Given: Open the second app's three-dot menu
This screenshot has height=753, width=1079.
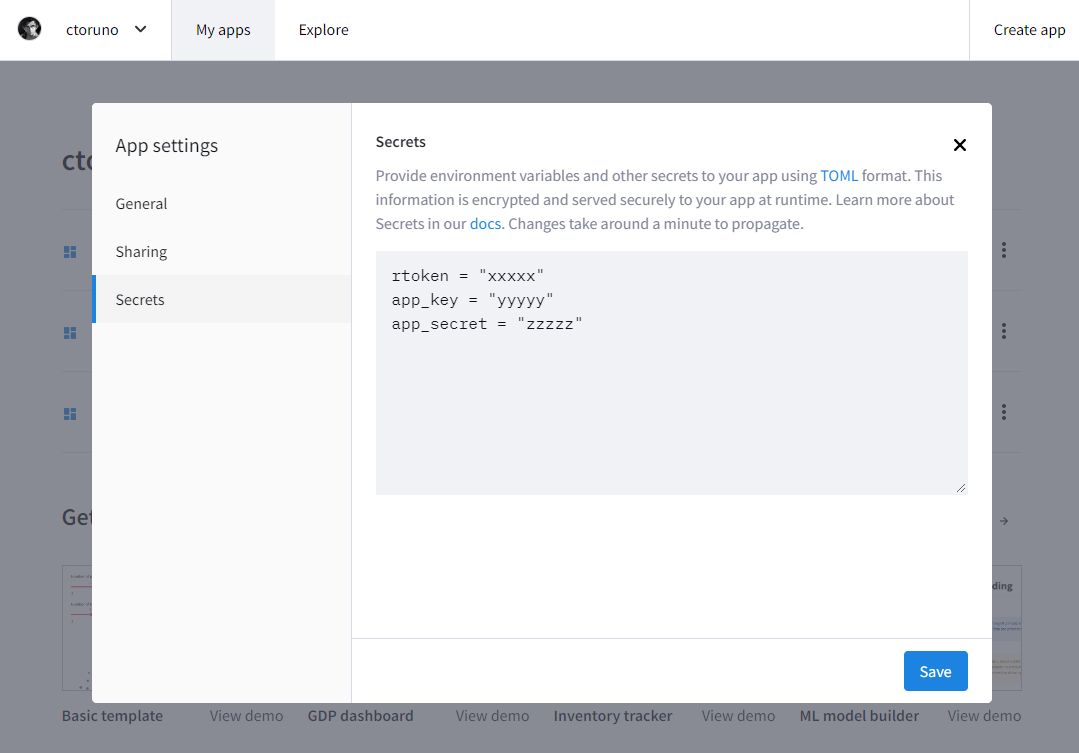Looking at the screenshot, I should coord(1003,331).
